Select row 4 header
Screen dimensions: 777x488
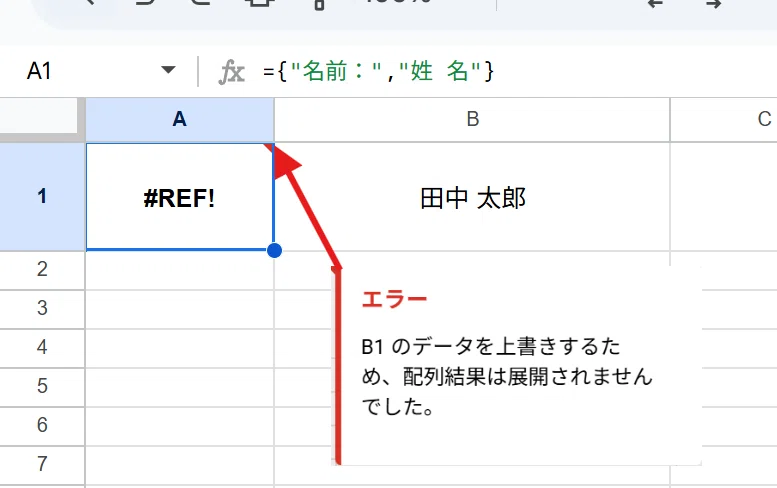pyautogui.click(x=42, y=348)
